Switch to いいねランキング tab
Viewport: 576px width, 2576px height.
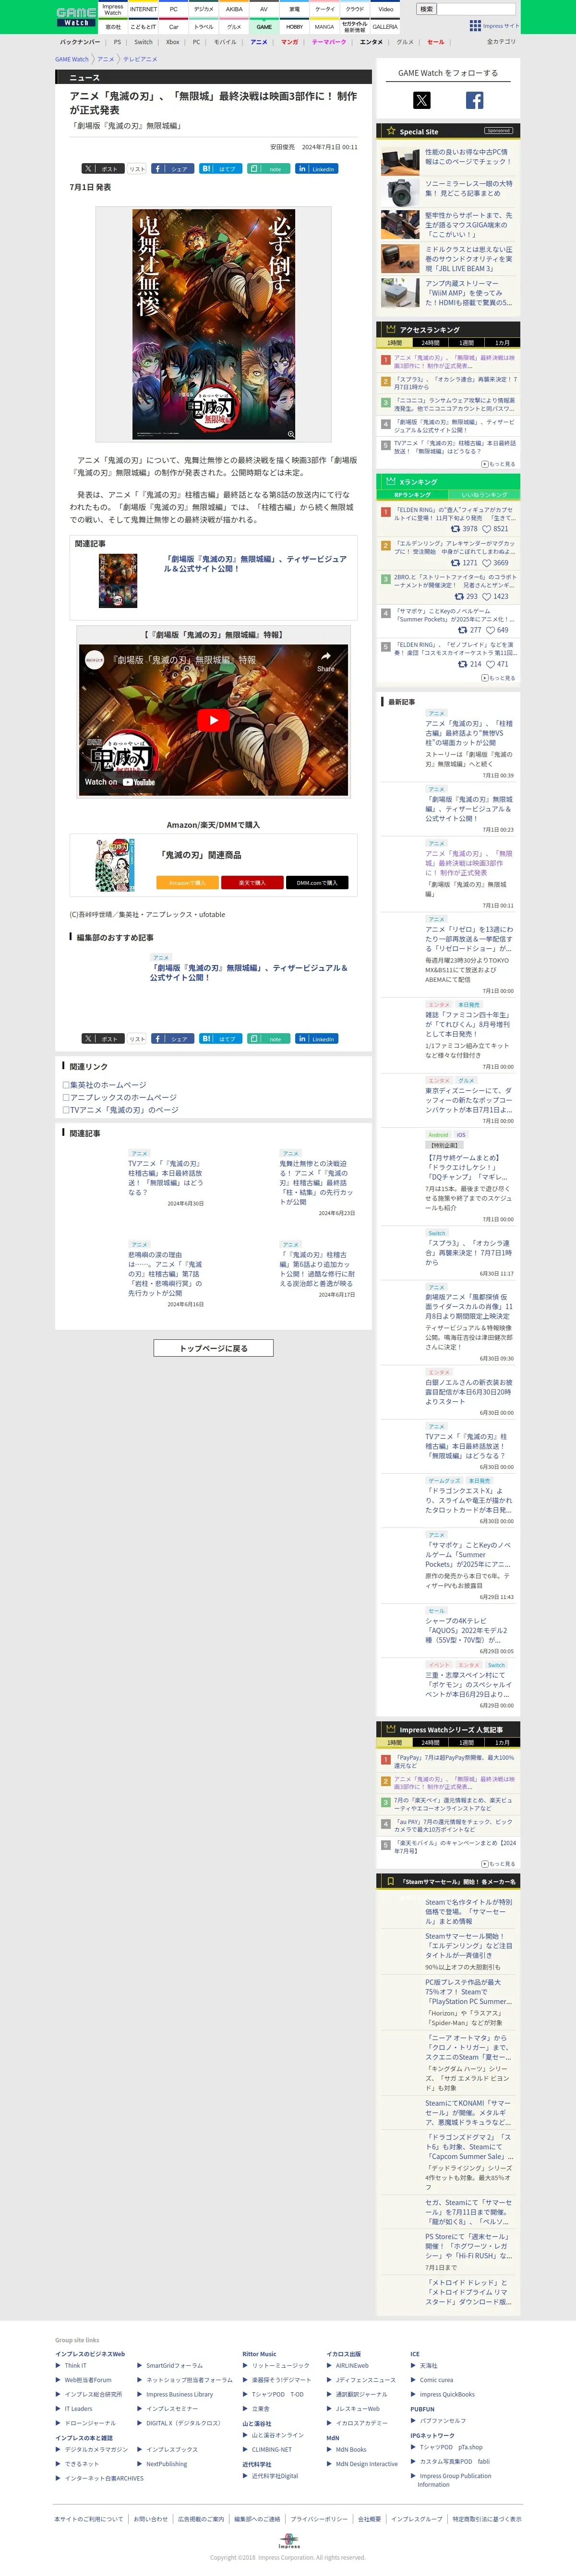484,495
